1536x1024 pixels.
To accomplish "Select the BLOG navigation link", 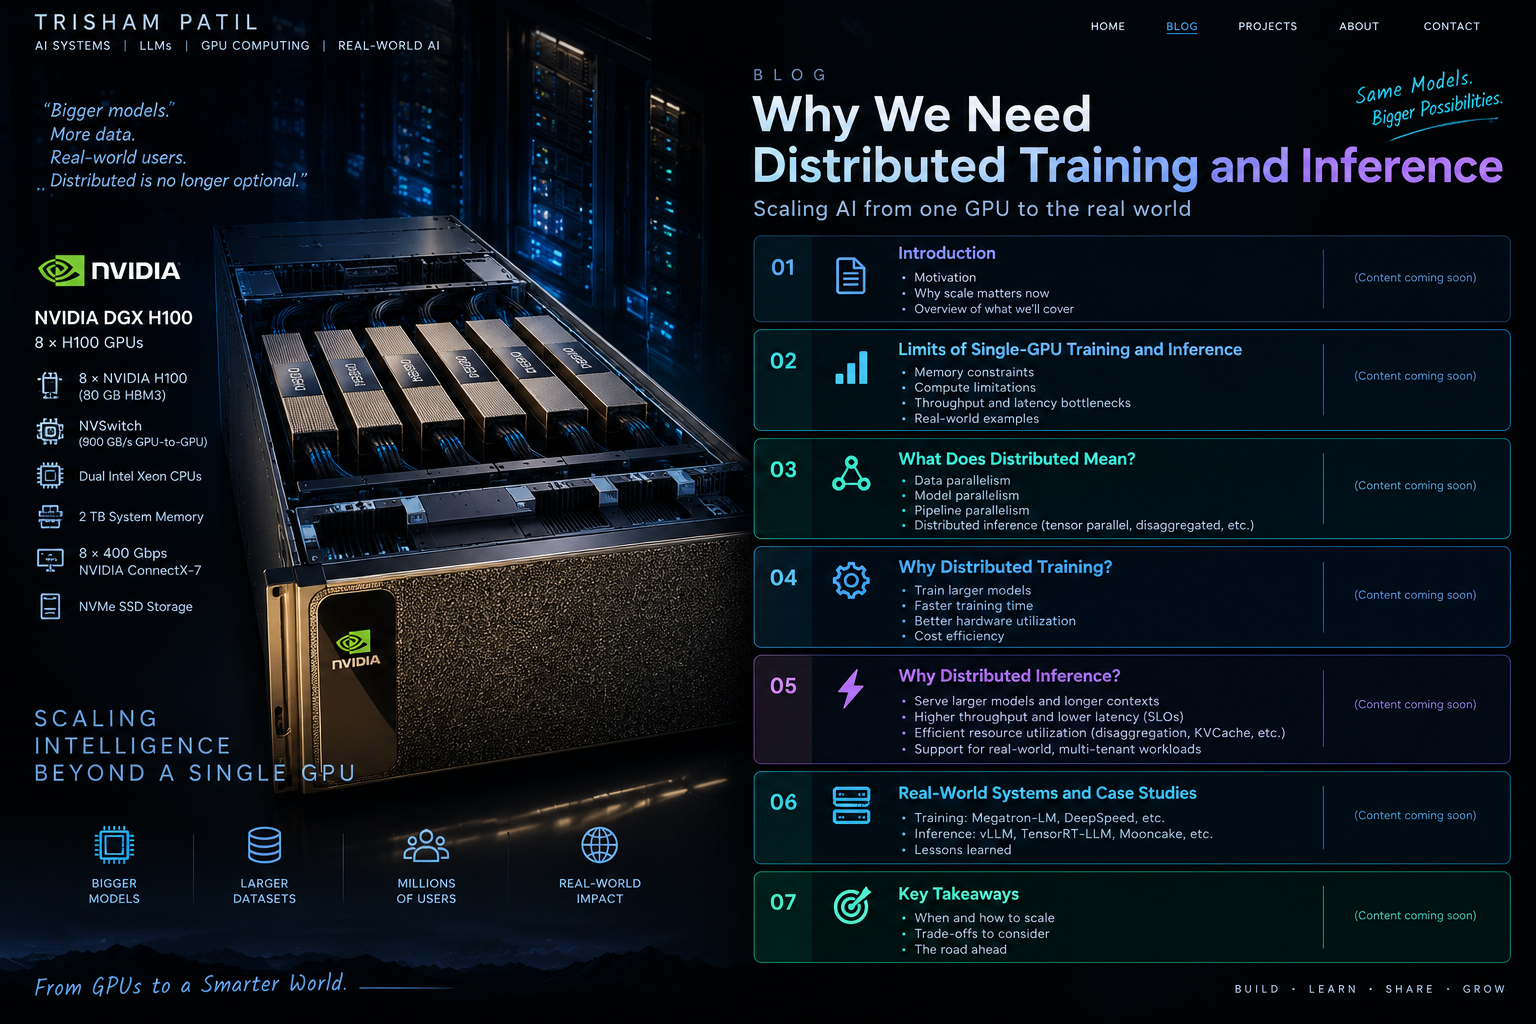I will (x=1181, y=26).
